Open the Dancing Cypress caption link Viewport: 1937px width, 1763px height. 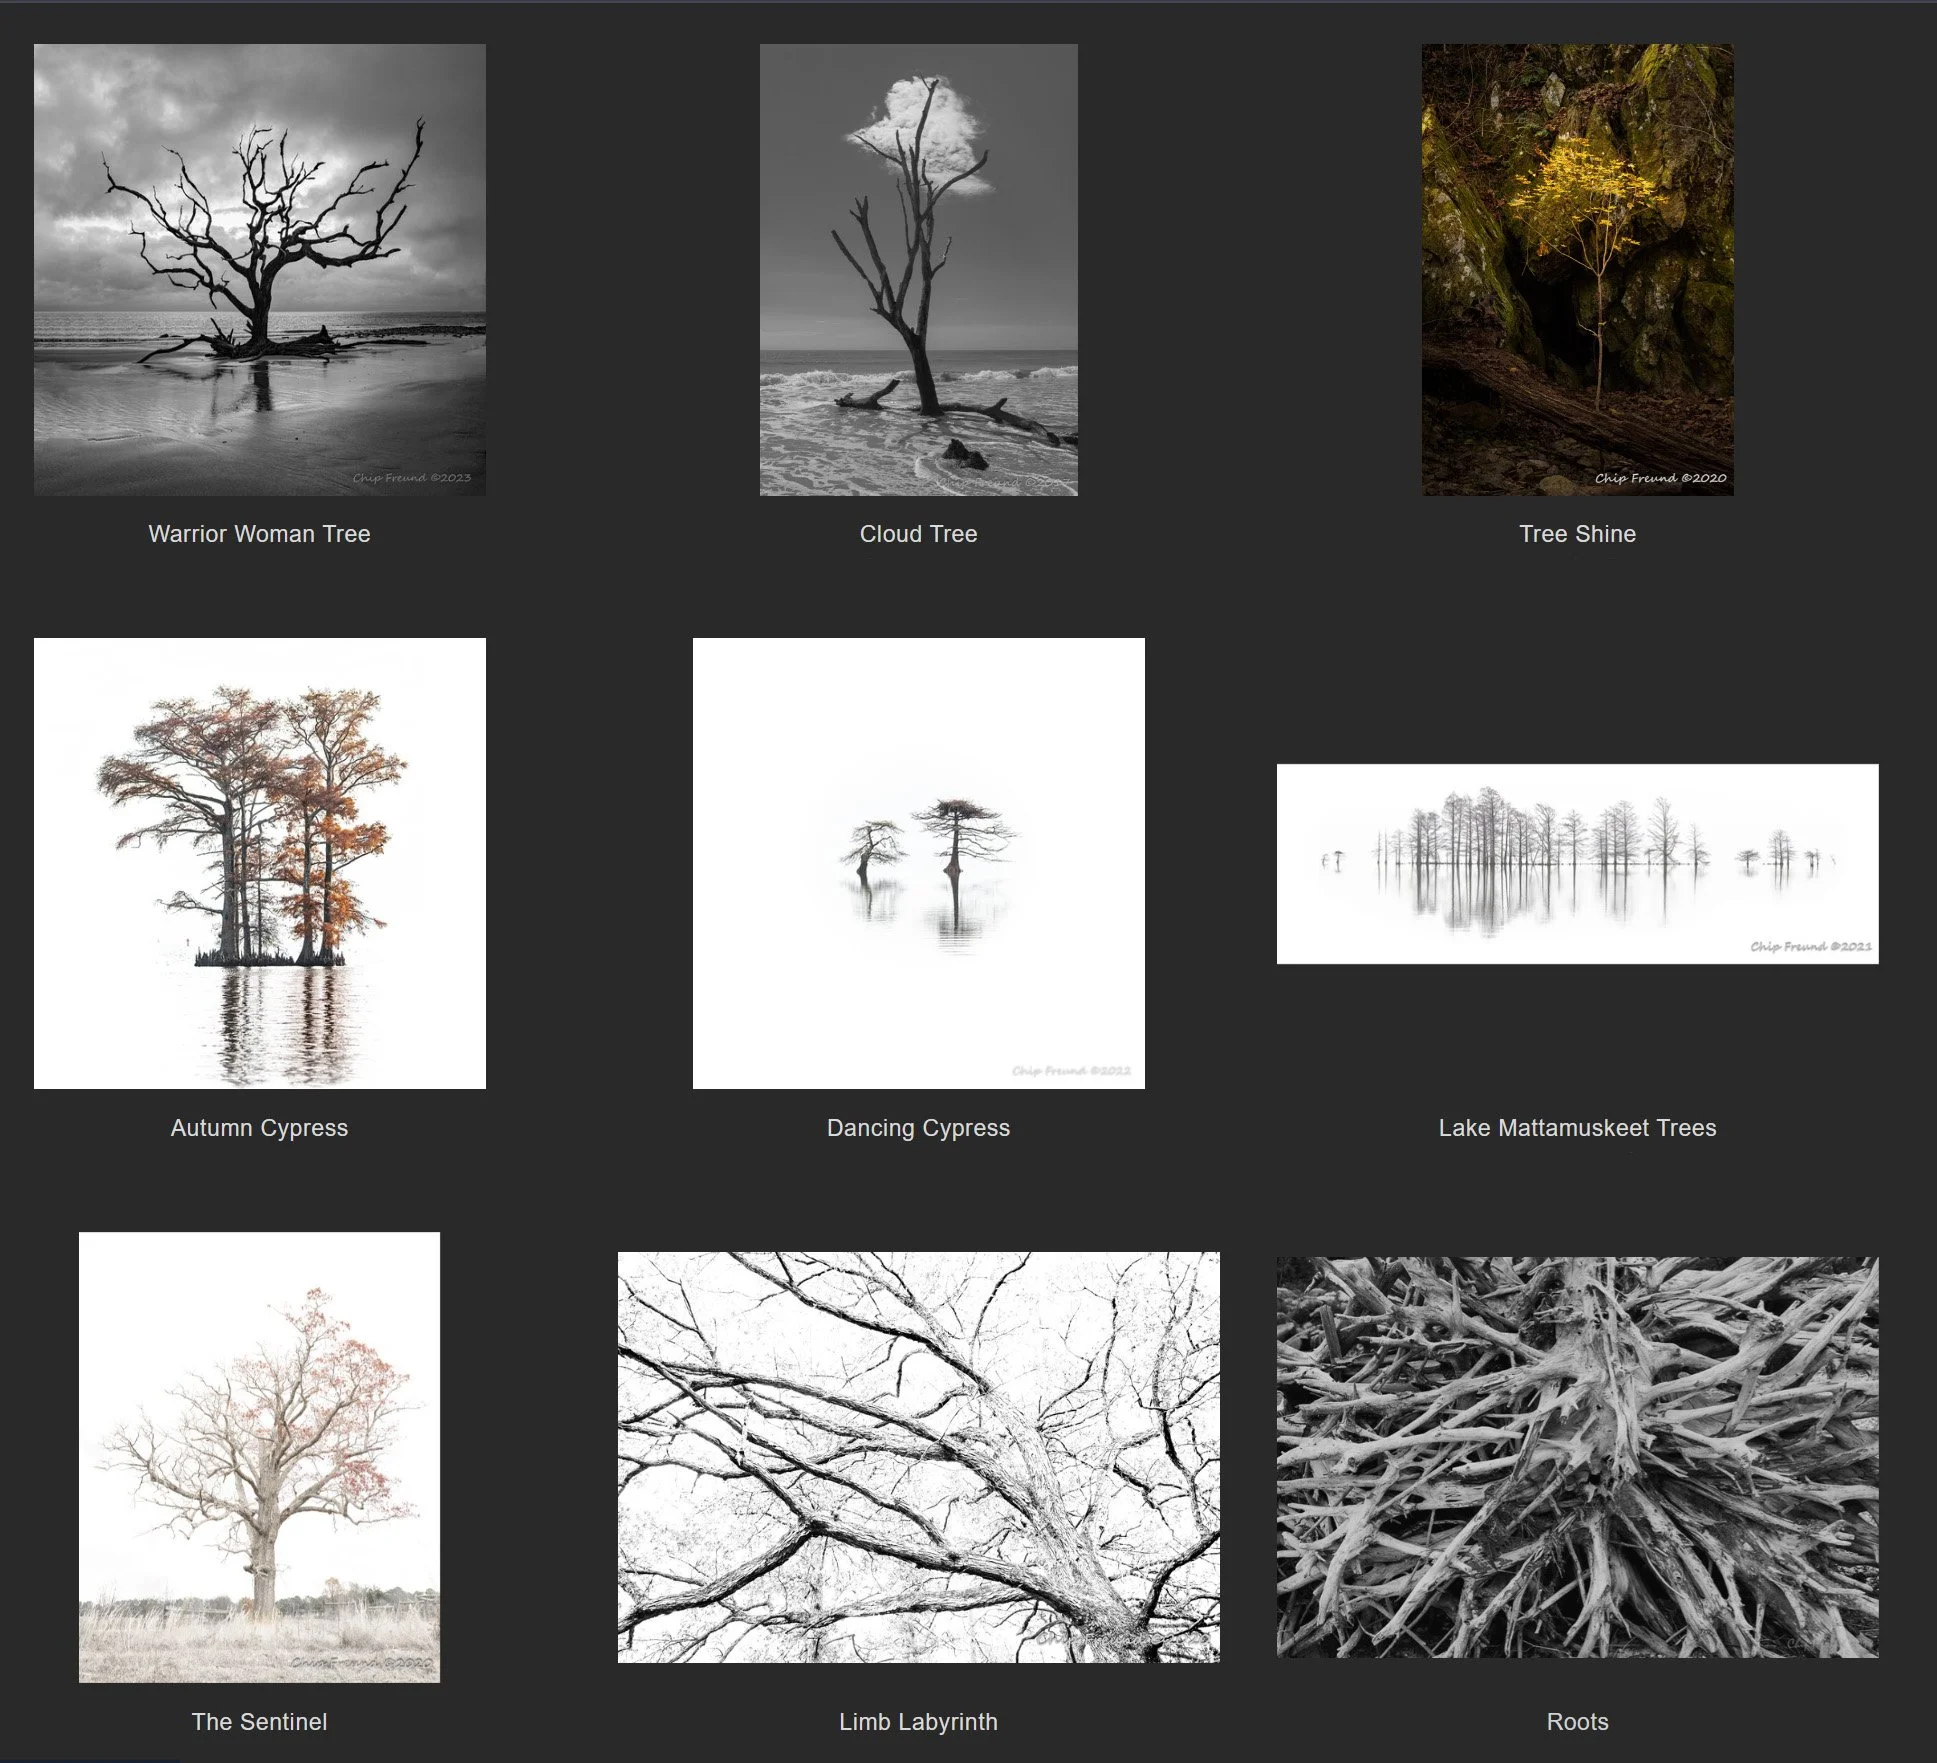click(x=918, y=1128)
